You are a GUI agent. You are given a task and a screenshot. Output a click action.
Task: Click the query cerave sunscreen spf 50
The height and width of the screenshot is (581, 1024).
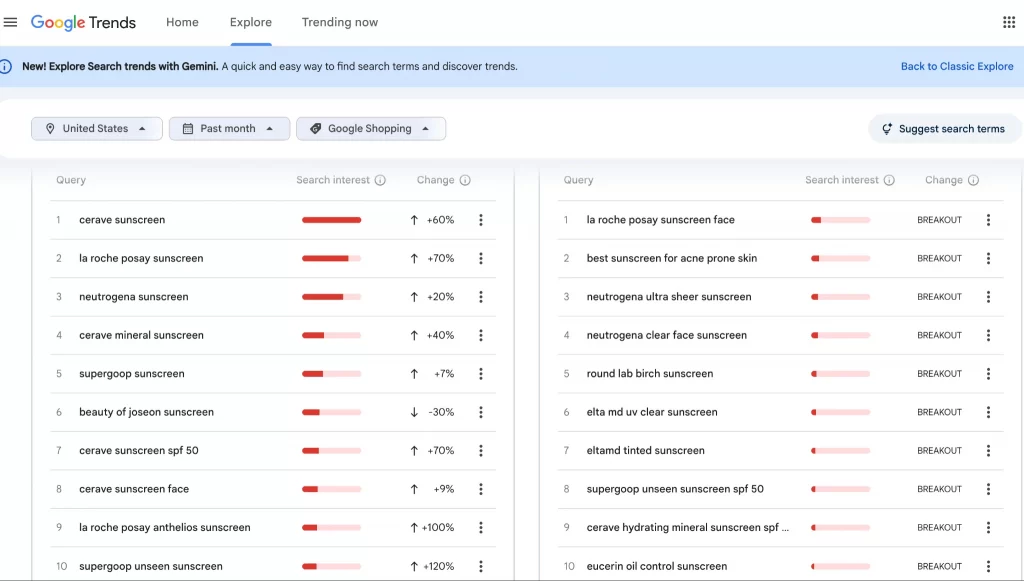click(x=138, y=450)
